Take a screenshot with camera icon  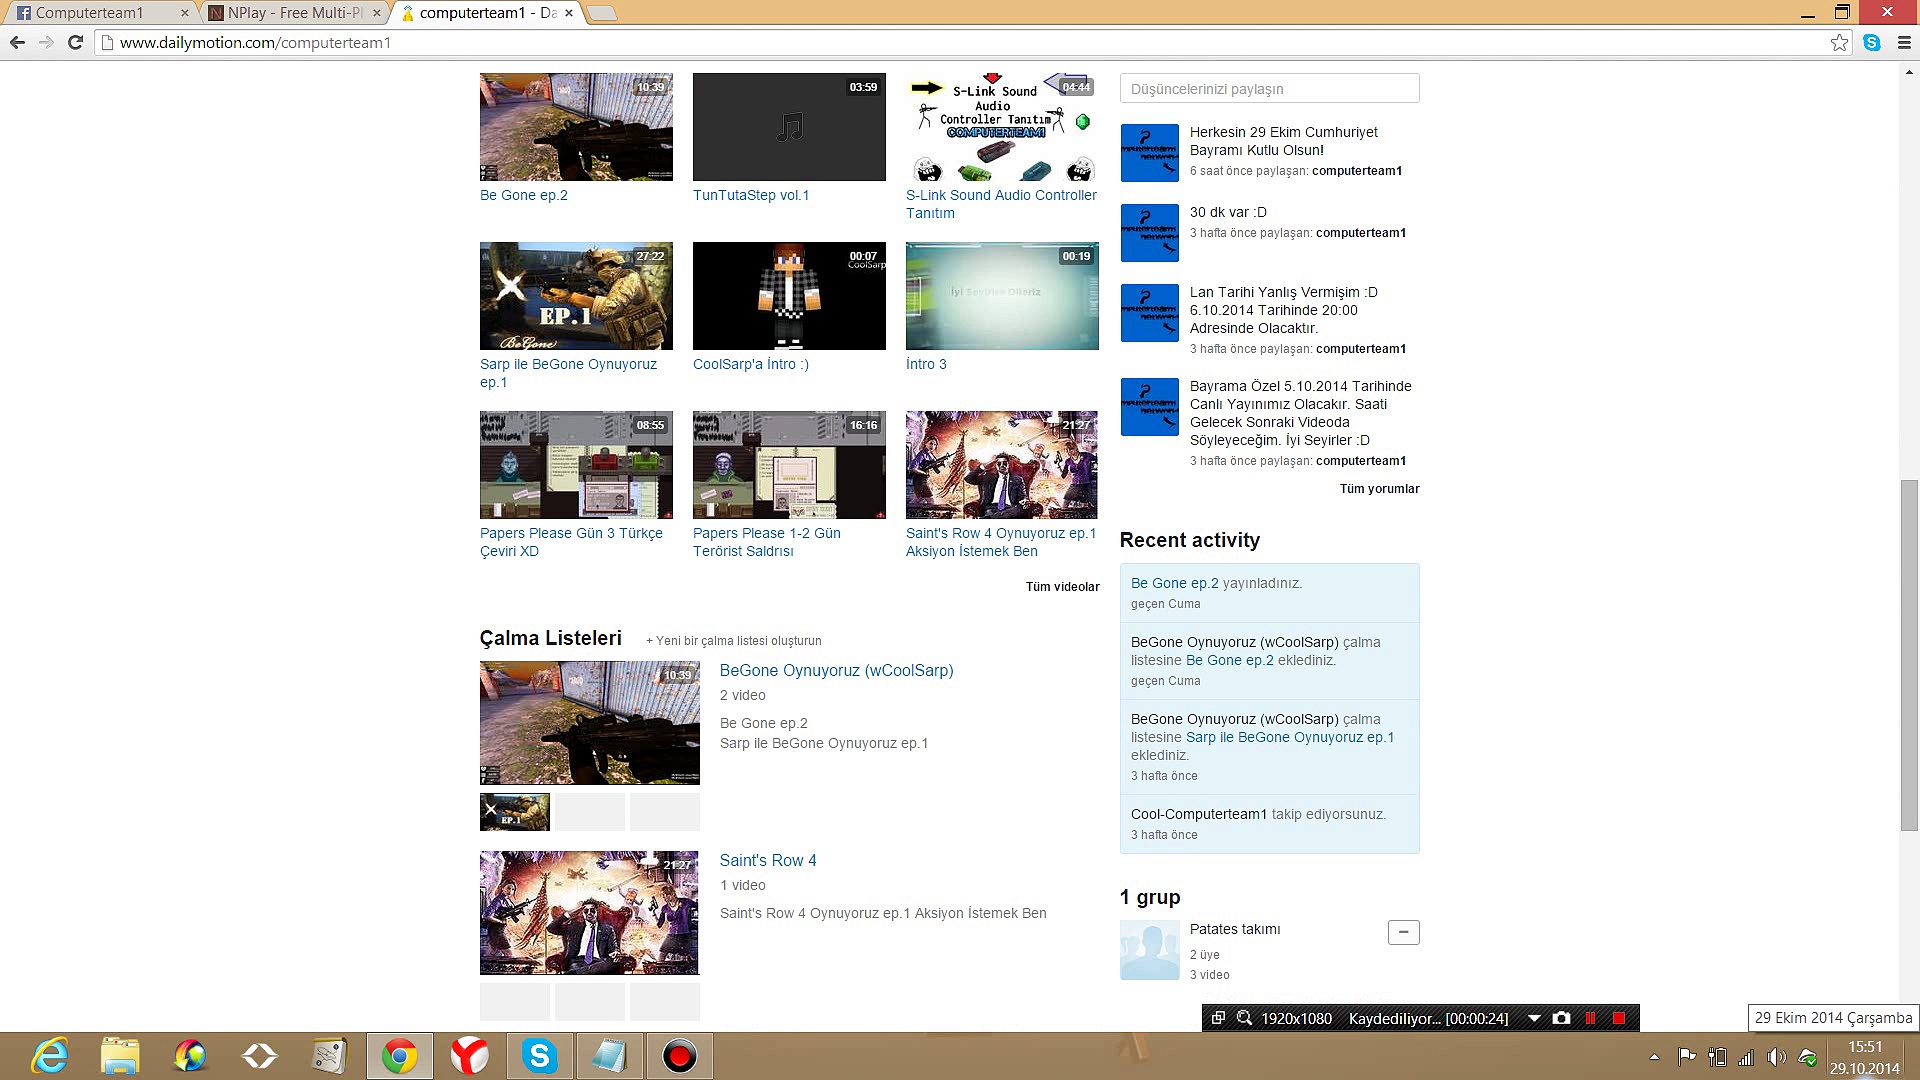[1561, 1018]
